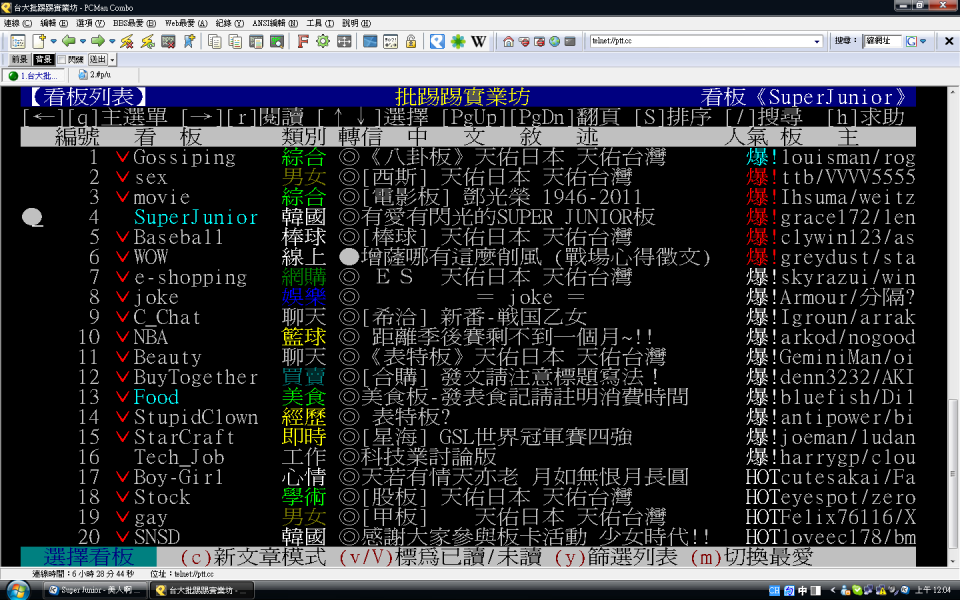Click the gray window icon after globe
The image size is (960, 600).
(x=570, y=42)
